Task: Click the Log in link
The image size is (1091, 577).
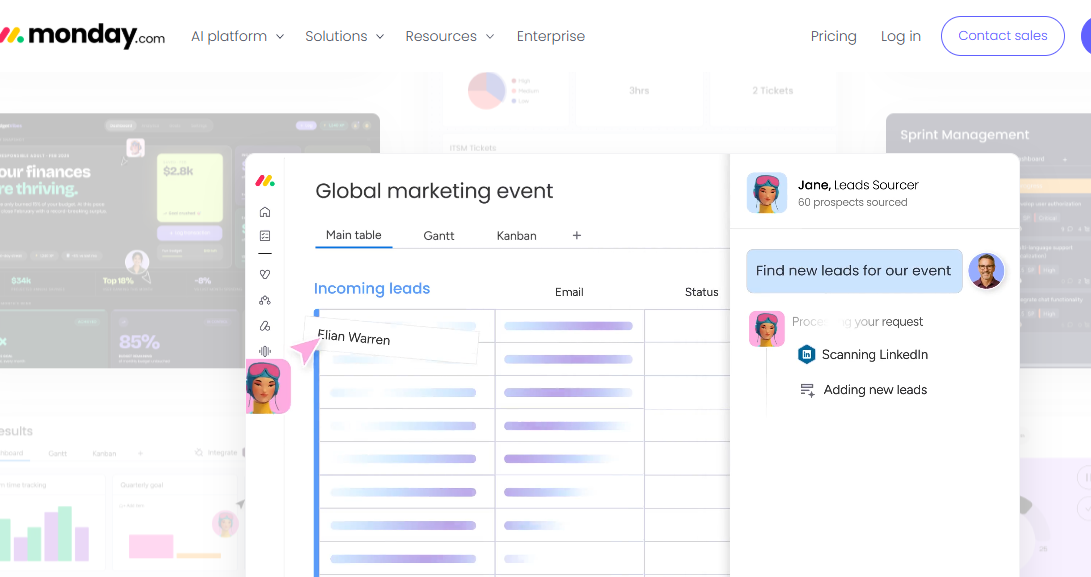Action: 900,36
